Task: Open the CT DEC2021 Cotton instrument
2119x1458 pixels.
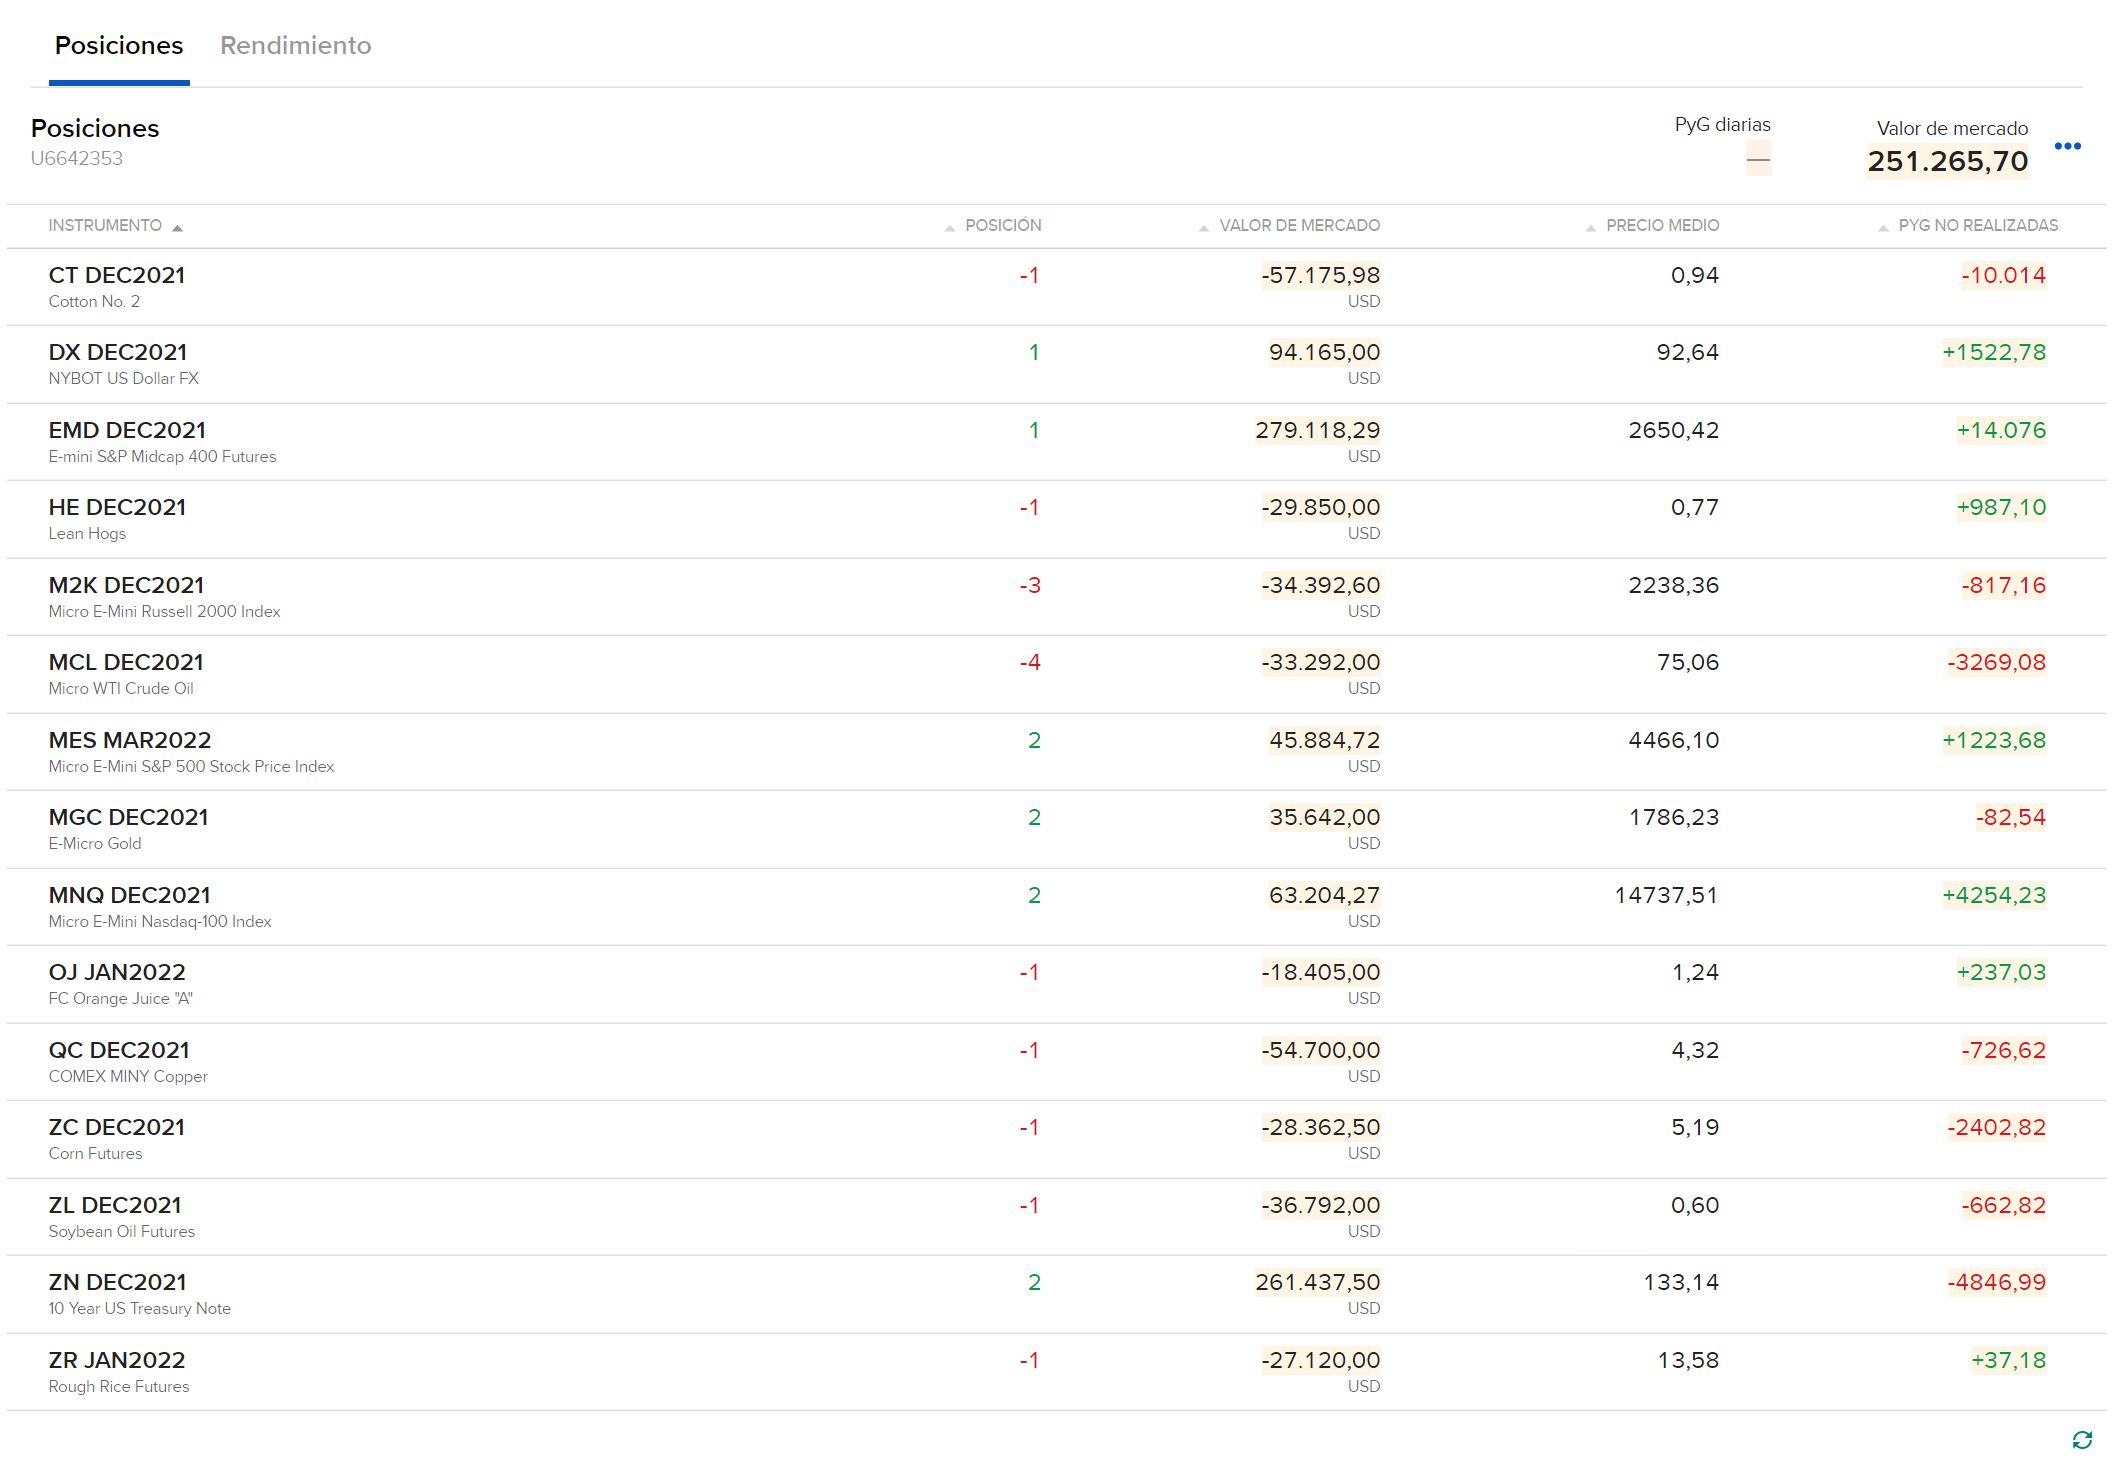Action: tap(117, 276)
